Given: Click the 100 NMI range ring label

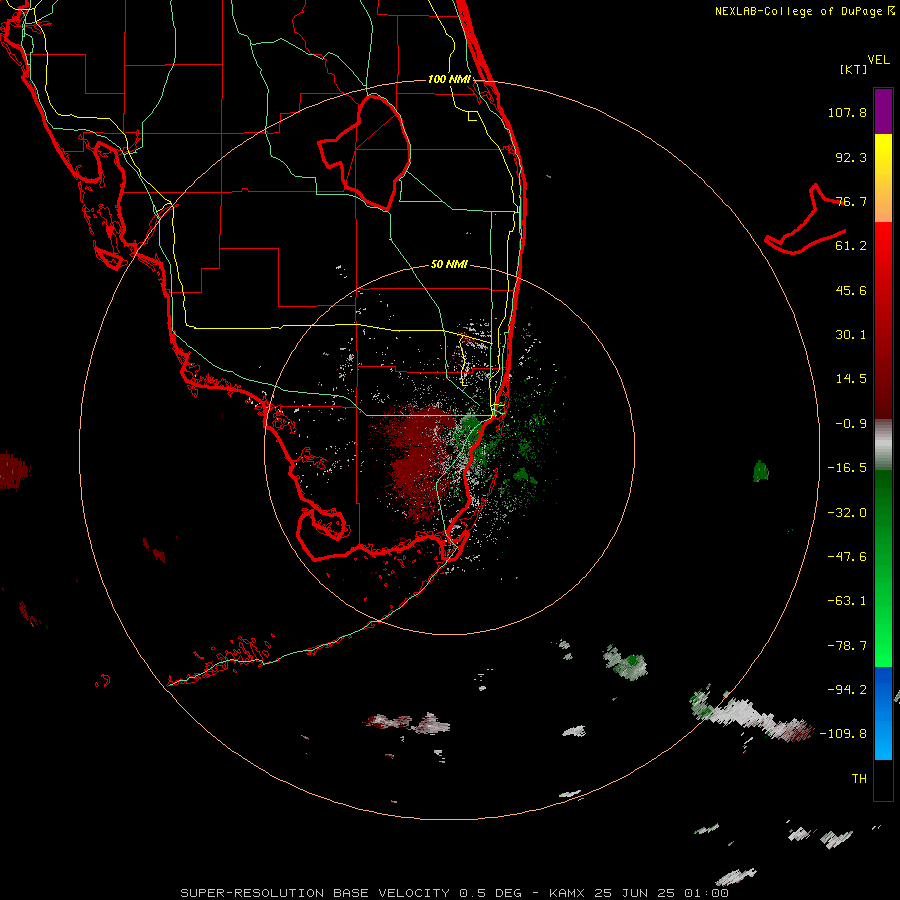Looking at the screenshot, I should pyautogui.click(x=449, y=79).
